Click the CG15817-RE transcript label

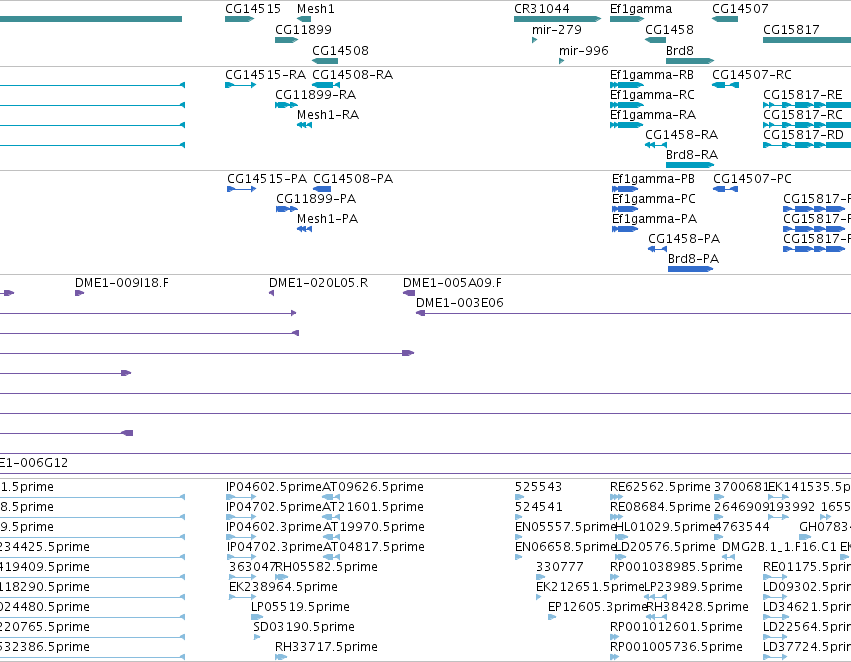tap(803, 94)
